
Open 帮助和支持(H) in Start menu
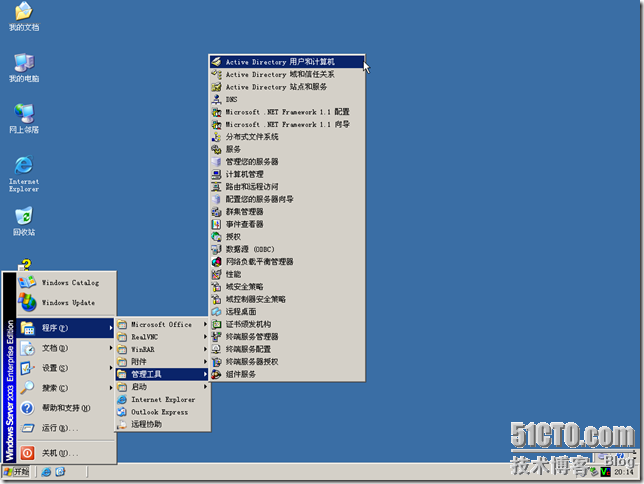pyautogui.click(x=65, y=408)
